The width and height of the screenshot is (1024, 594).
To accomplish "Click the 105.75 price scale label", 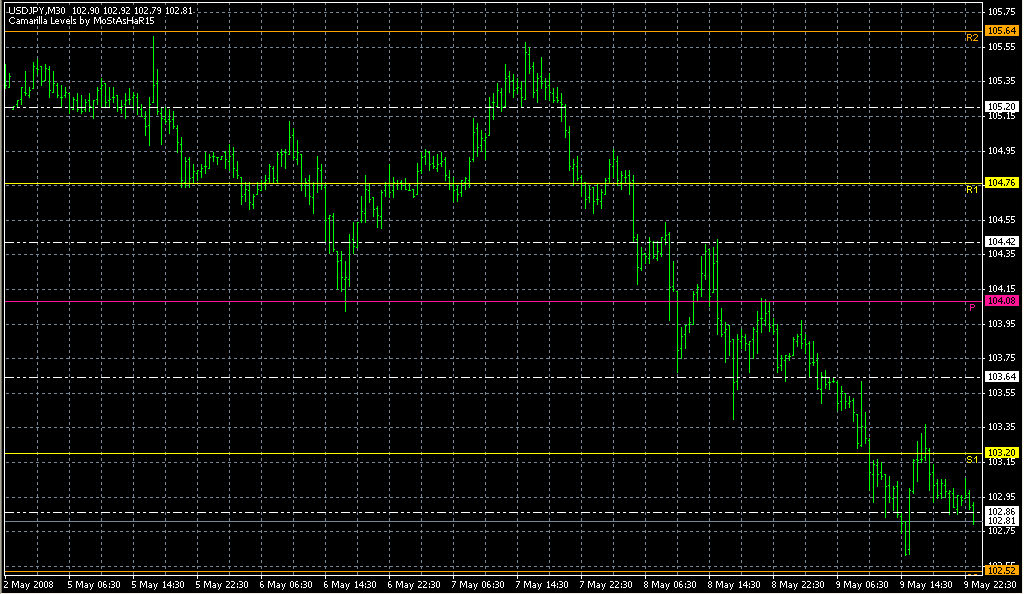I will (x=1001, y=12).
